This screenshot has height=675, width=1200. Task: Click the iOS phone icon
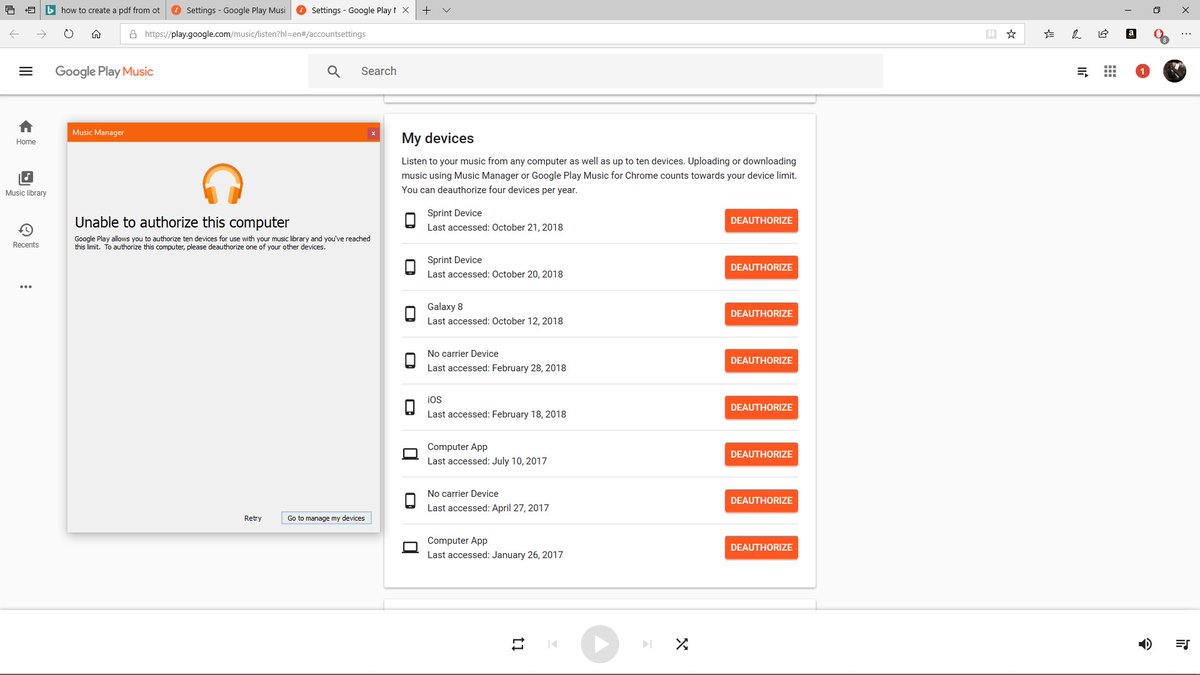pyautogui.click(x=410, y=407)
